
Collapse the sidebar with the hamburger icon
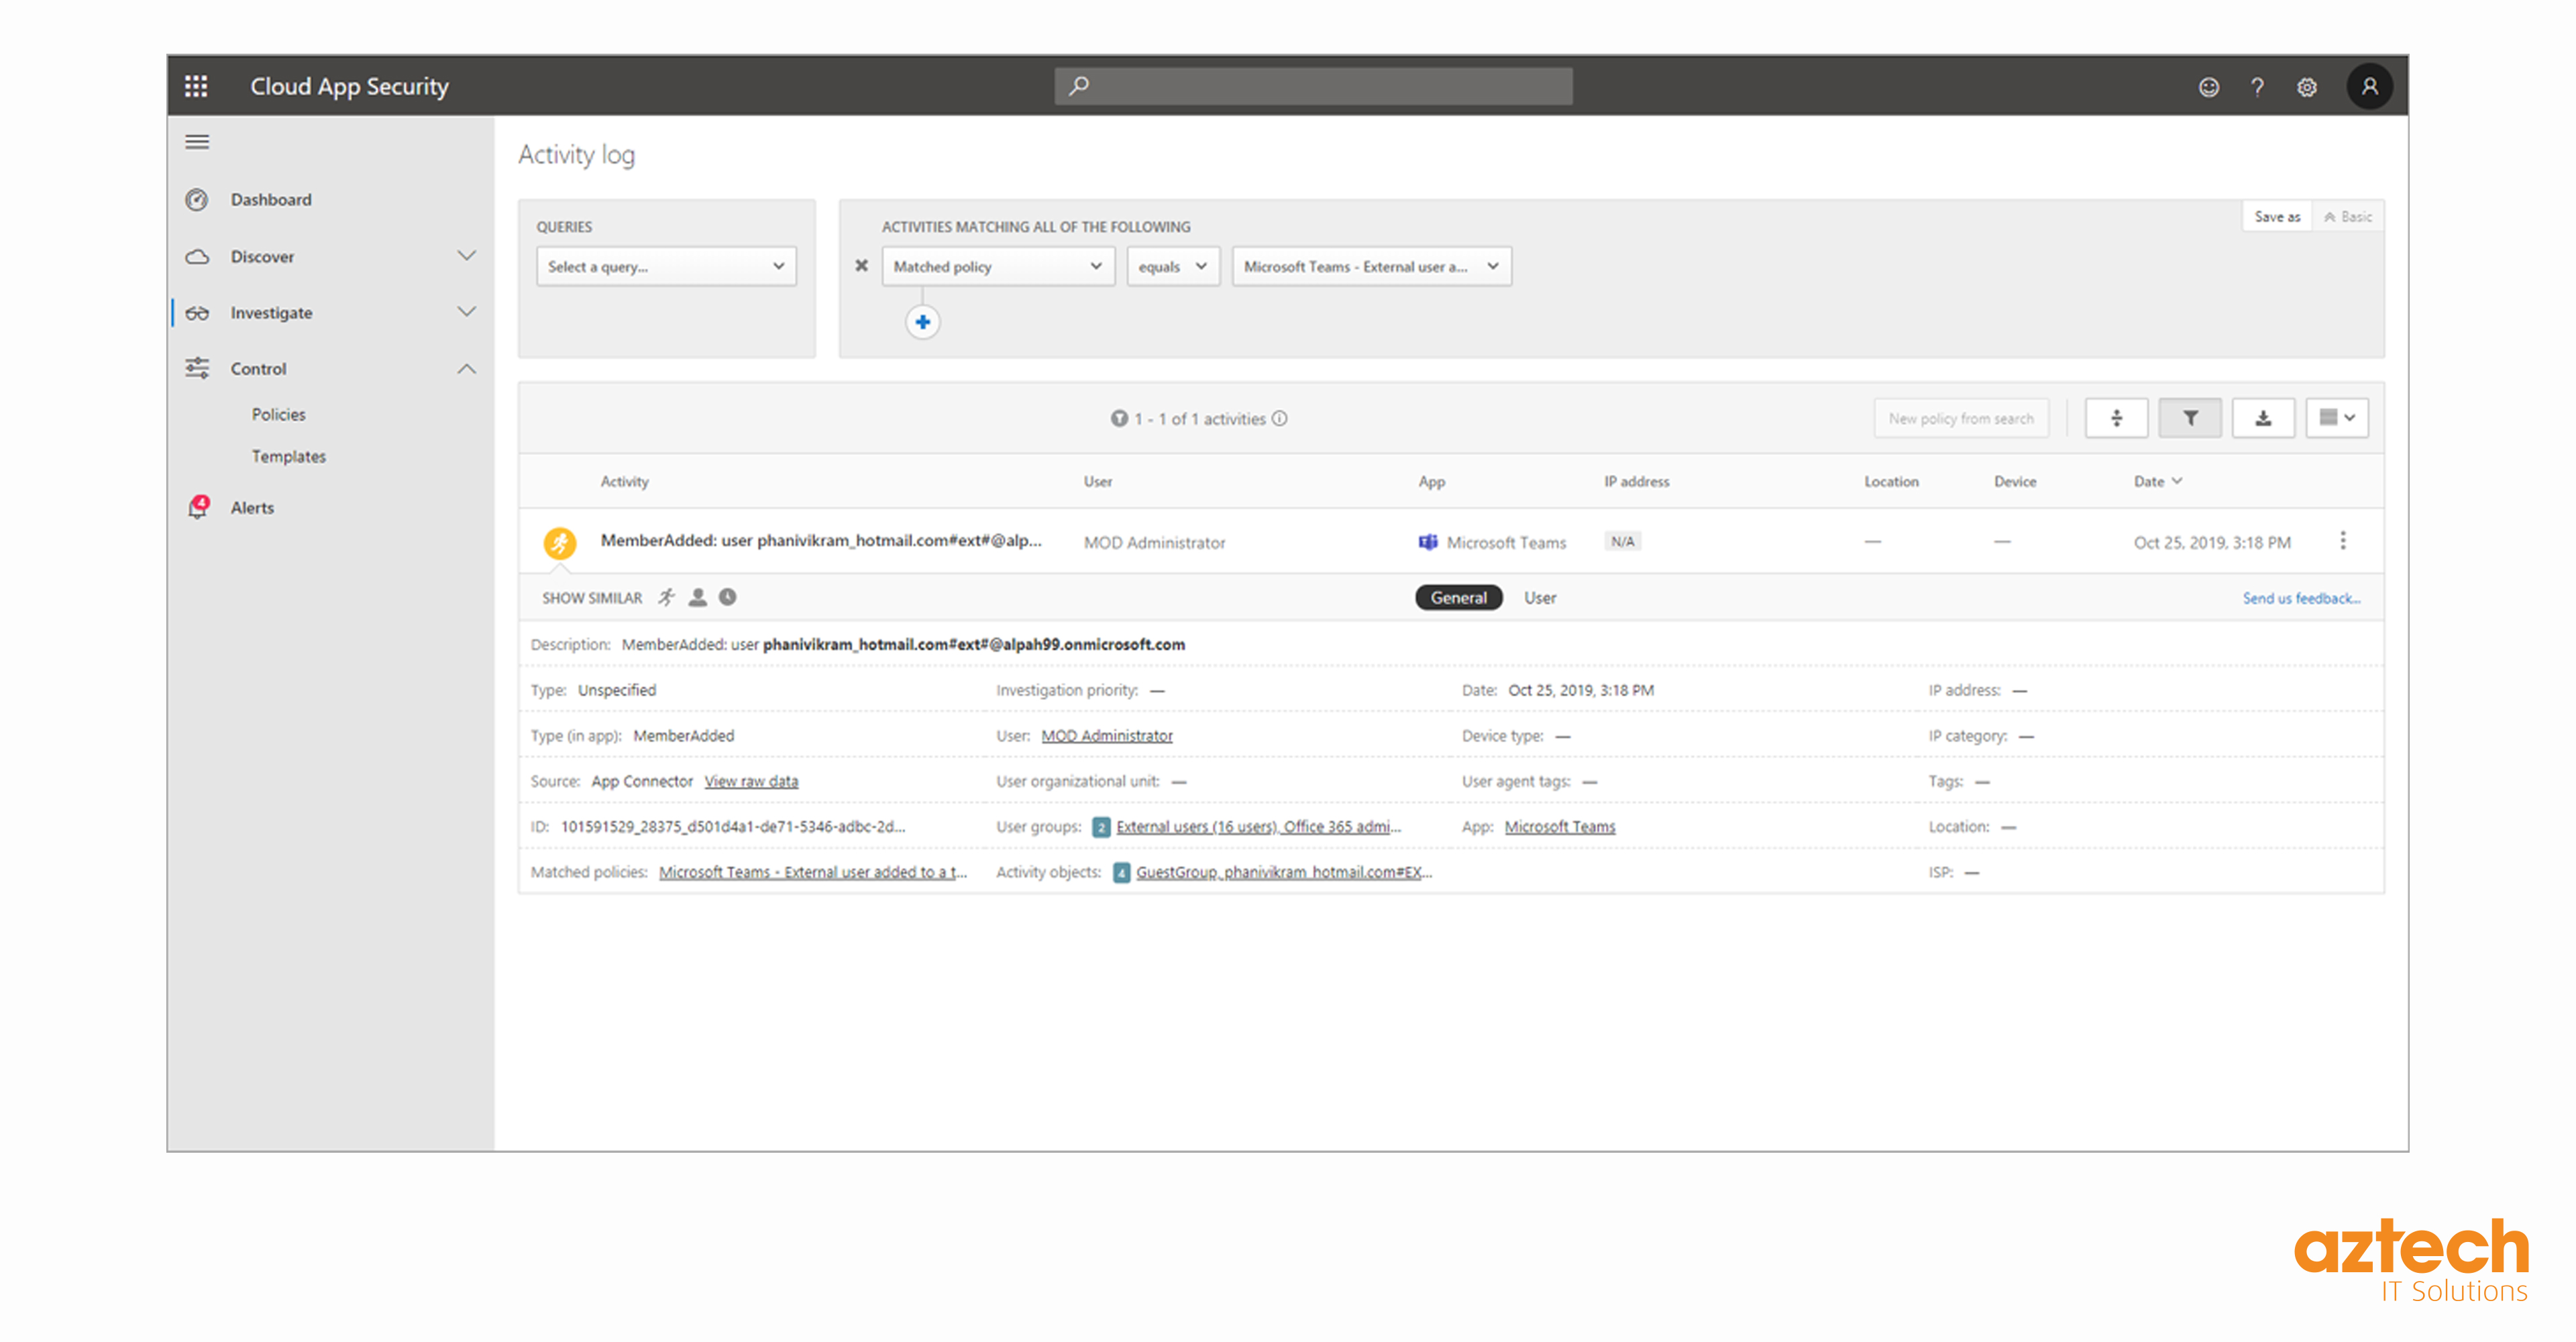pos(196,141)
